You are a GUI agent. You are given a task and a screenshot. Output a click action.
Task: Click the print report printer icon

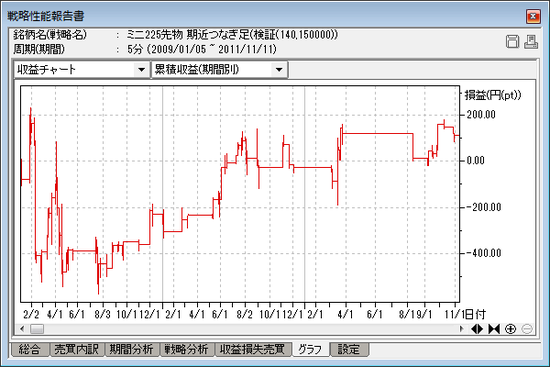(x=531, y=42)
